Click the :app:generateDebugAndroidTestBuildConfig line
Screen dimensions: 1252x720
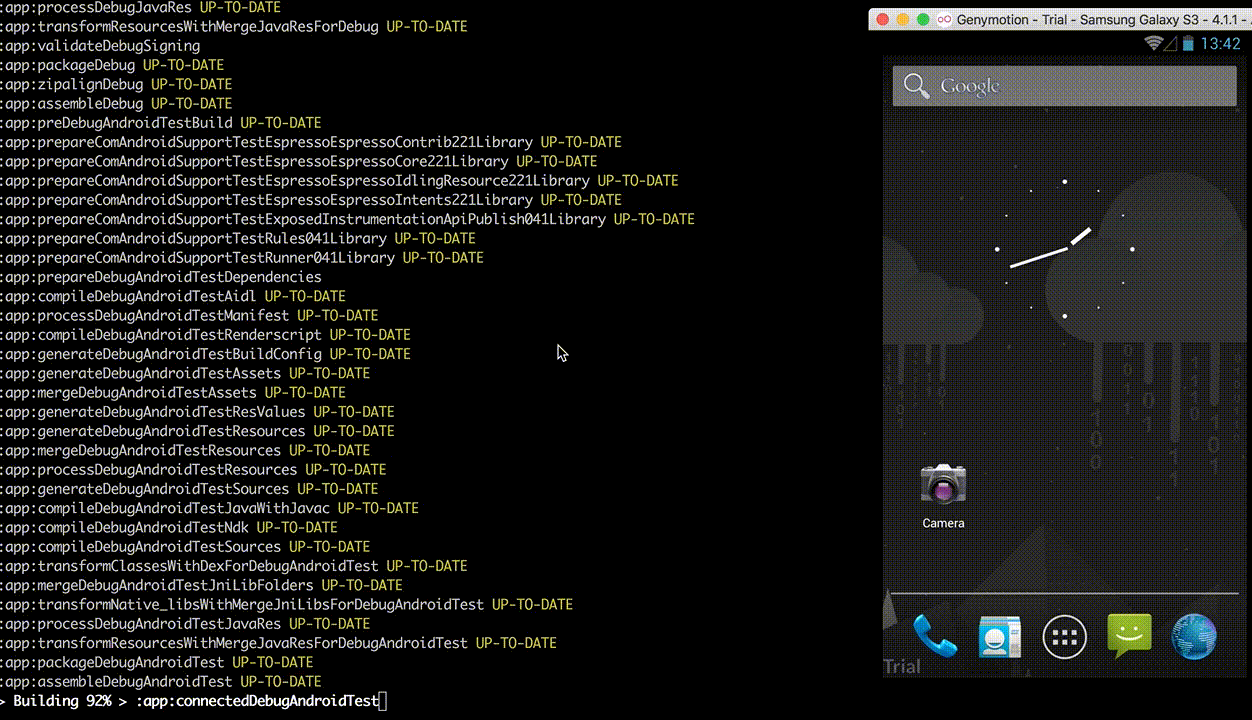pyautogui.click(x=205, y=354)
